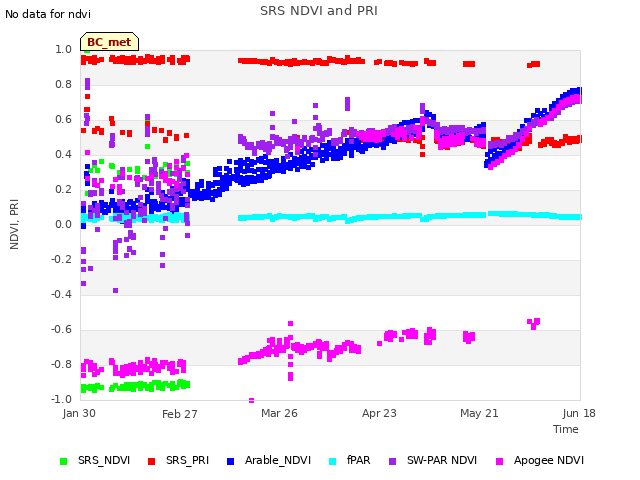Click the y-axis label NDVI, PRI
The width and height of the screenshot is (640, 480).
(x=14, y=224)
